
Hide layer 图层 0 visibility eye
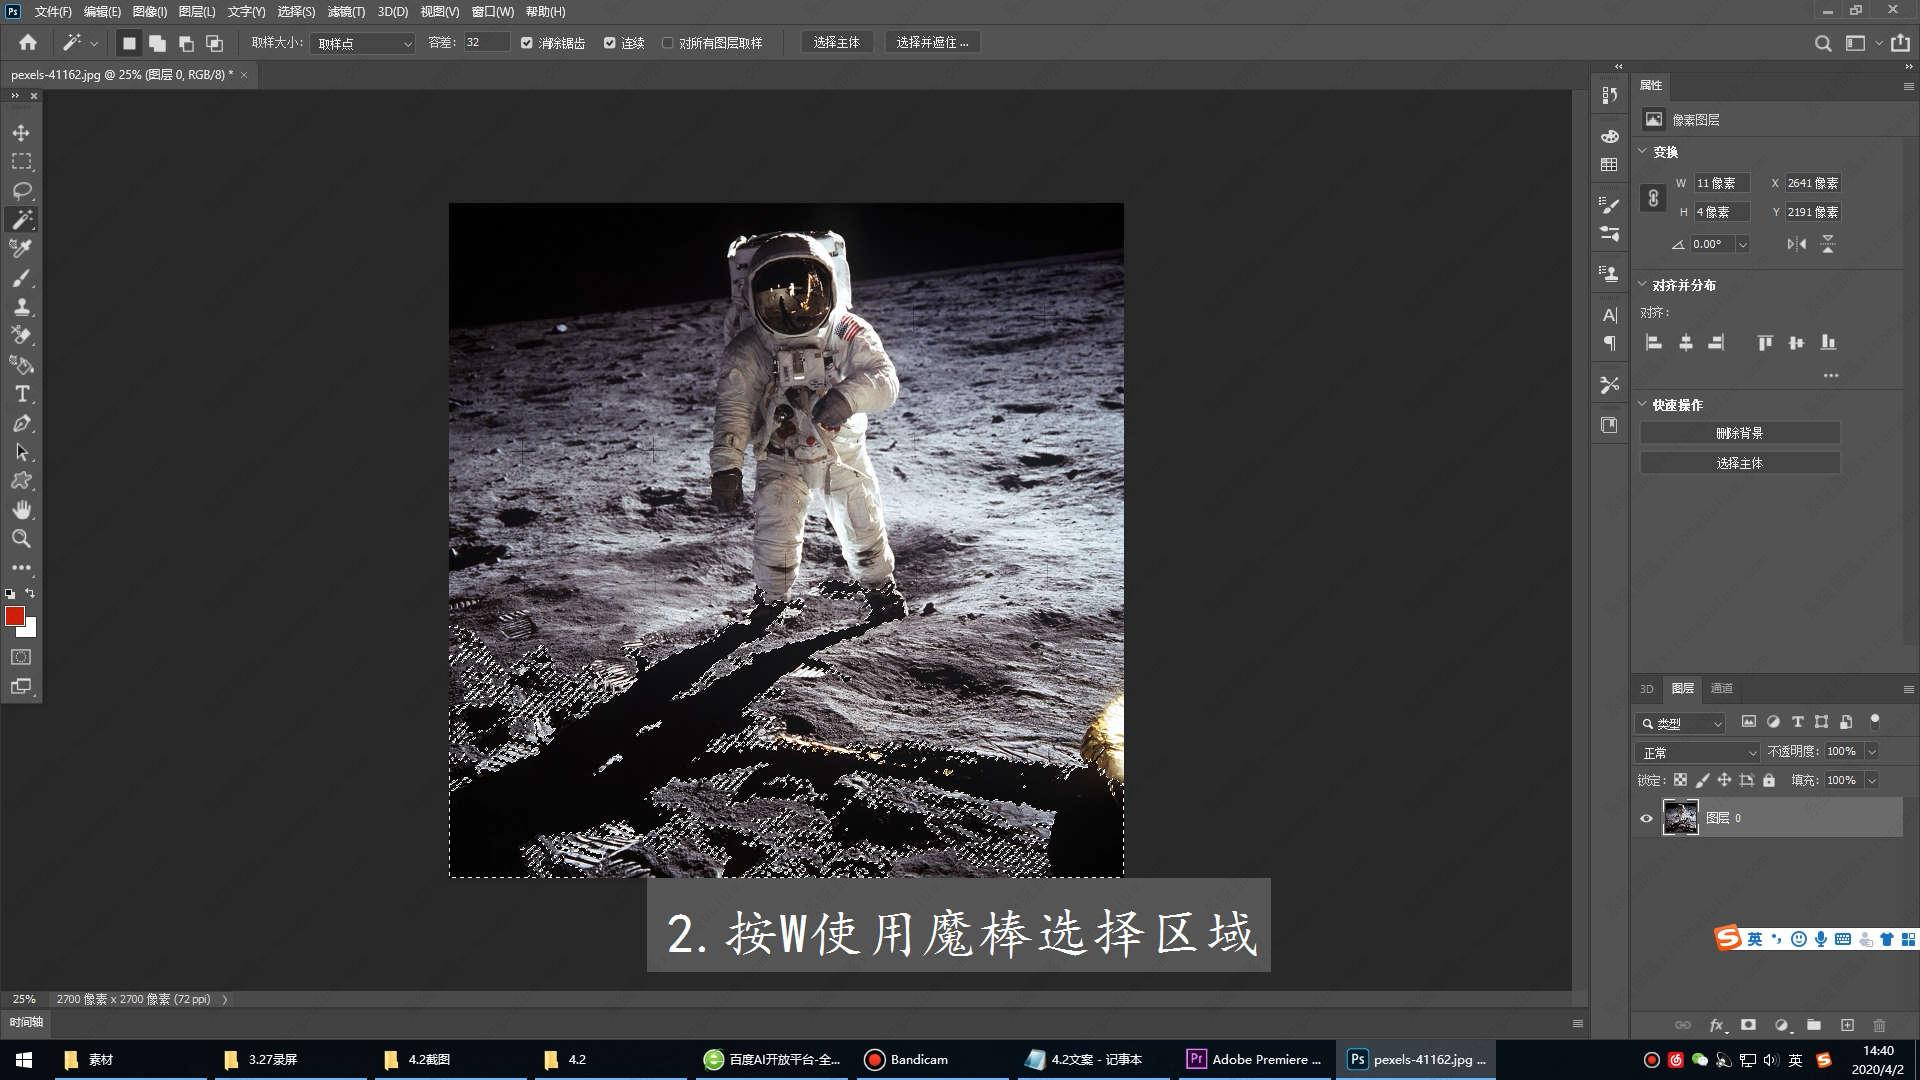click(x=1646, y=818)
